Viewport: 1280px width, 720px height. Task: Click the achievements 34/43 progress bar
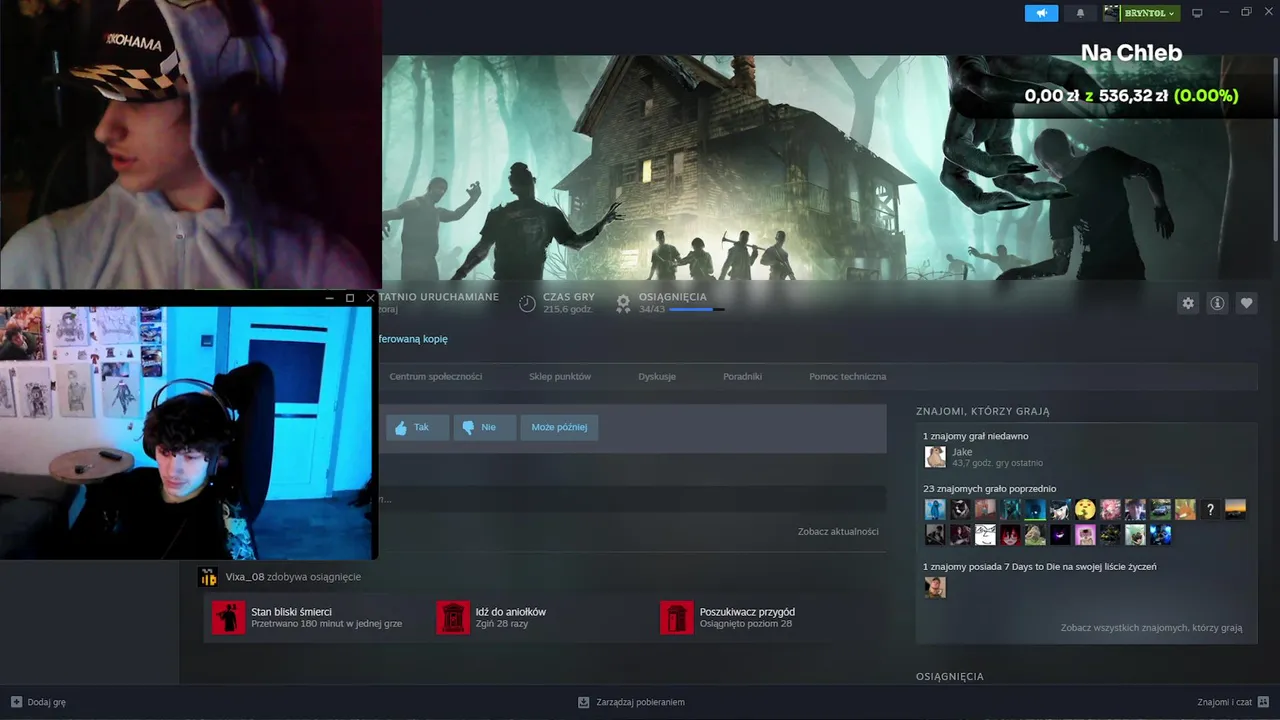coord(696,310)
